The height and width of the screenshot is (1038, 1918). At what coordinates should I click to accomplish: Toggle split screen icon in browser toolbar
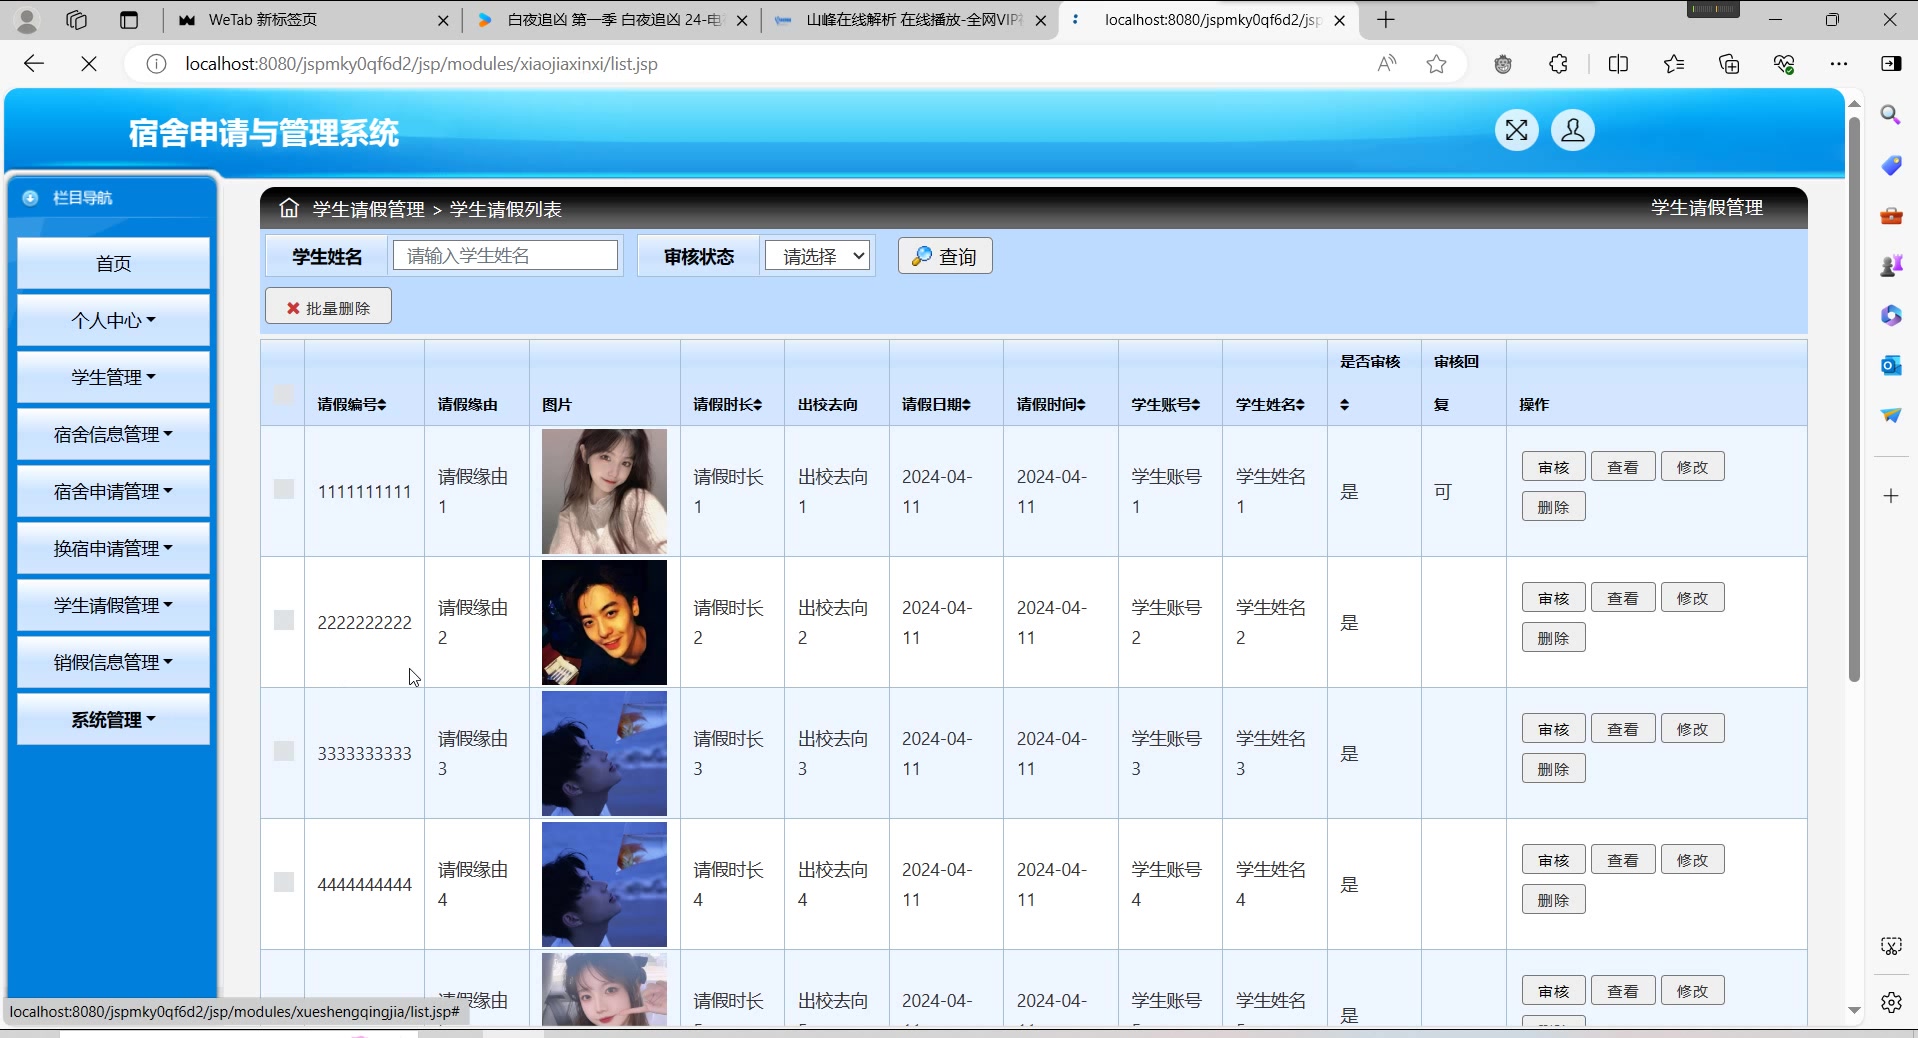pos(1618,64)
